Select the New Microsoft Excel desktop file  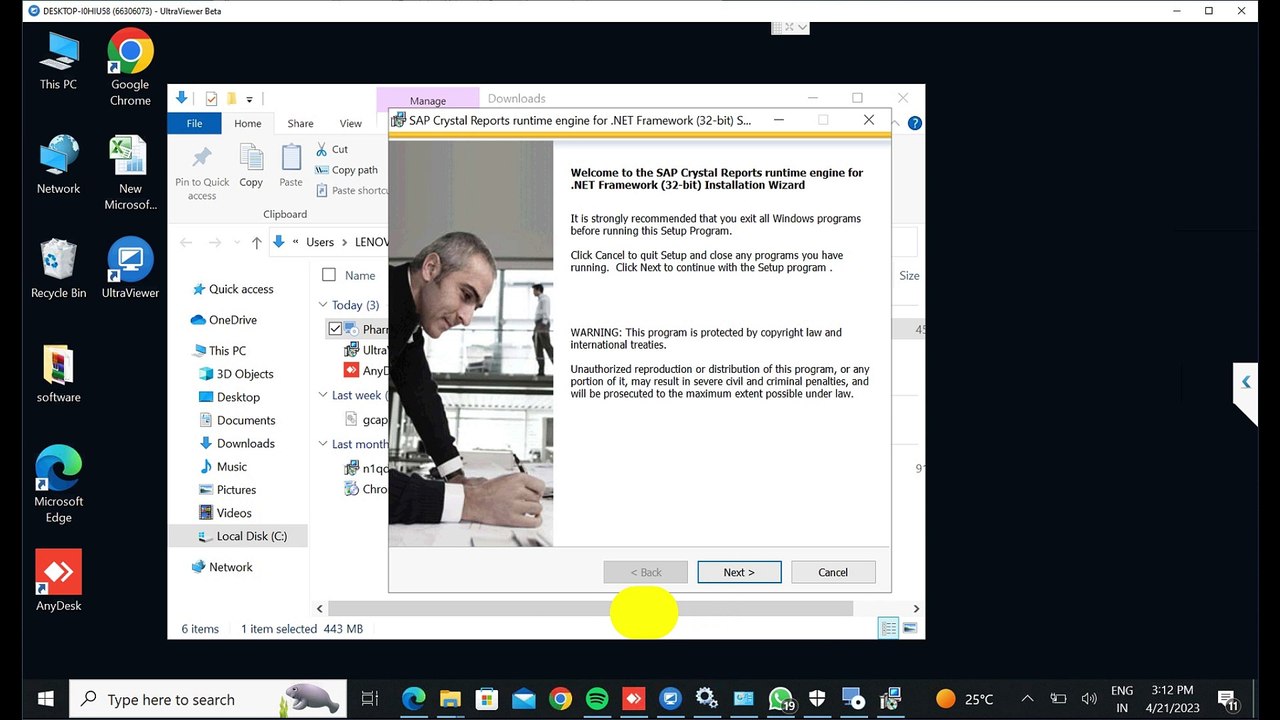coord(130,173)
